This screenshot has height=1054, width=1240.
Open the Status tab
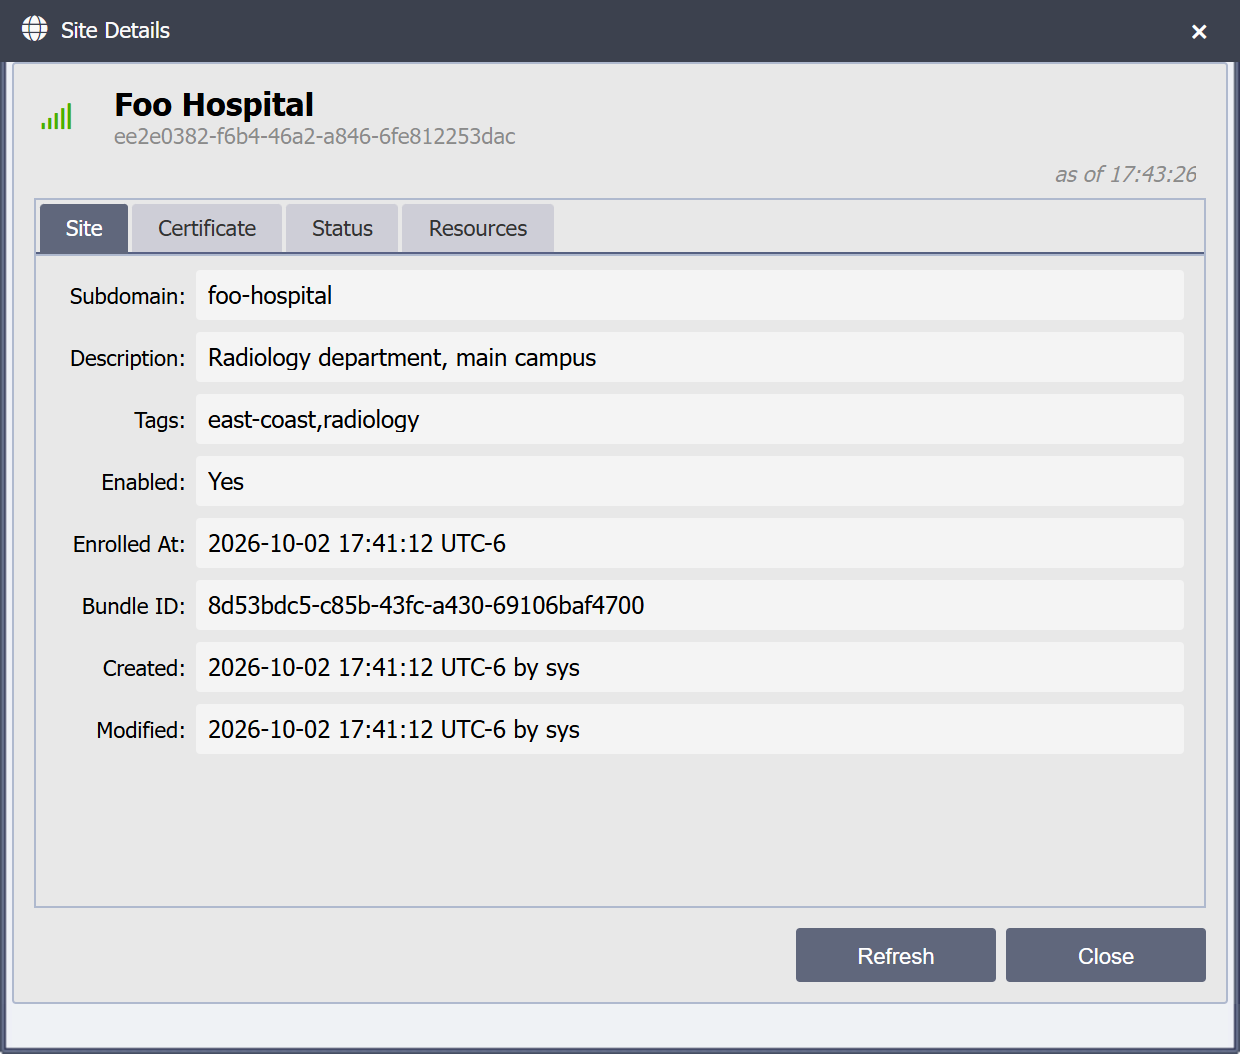(342, 228)
